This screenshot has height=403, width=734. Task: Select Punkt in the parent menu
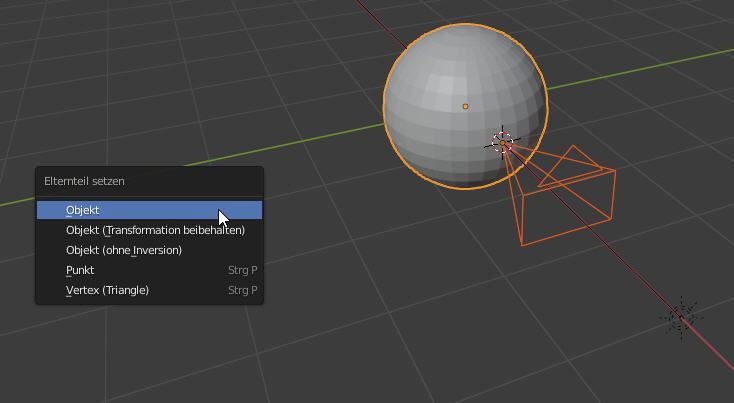coord(80,270)
